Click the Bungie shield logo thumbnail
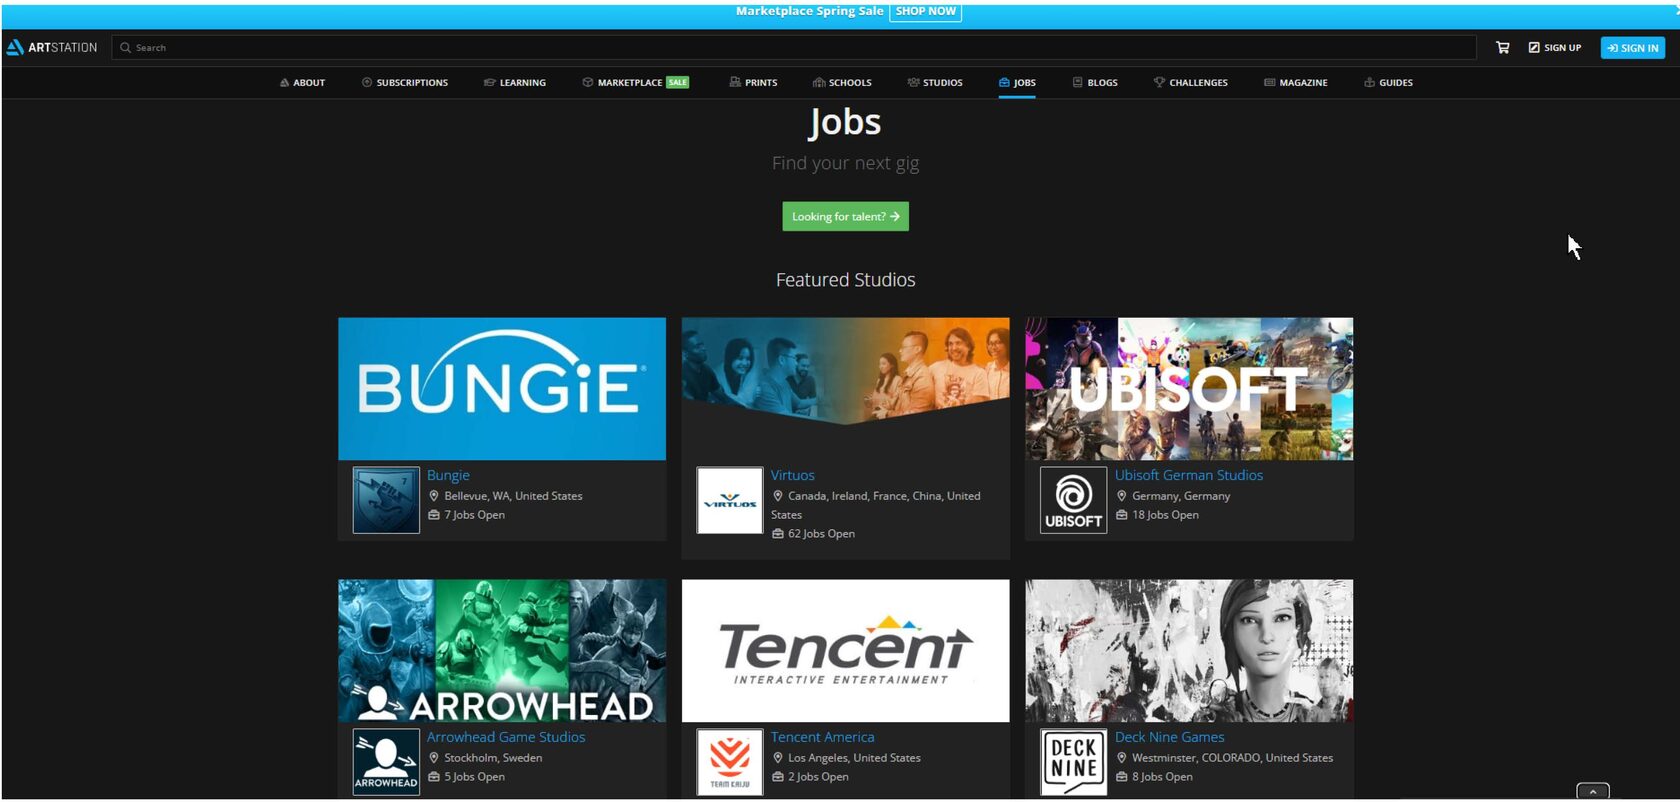This screenshot has height=802, width=1680. 386,500
